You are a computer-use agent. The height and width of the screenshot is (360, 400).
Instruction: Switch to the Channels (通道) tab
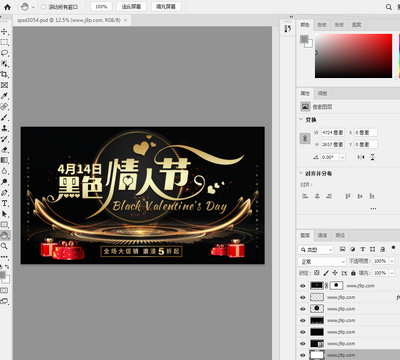pyautogui.click(x=322, y=235)
